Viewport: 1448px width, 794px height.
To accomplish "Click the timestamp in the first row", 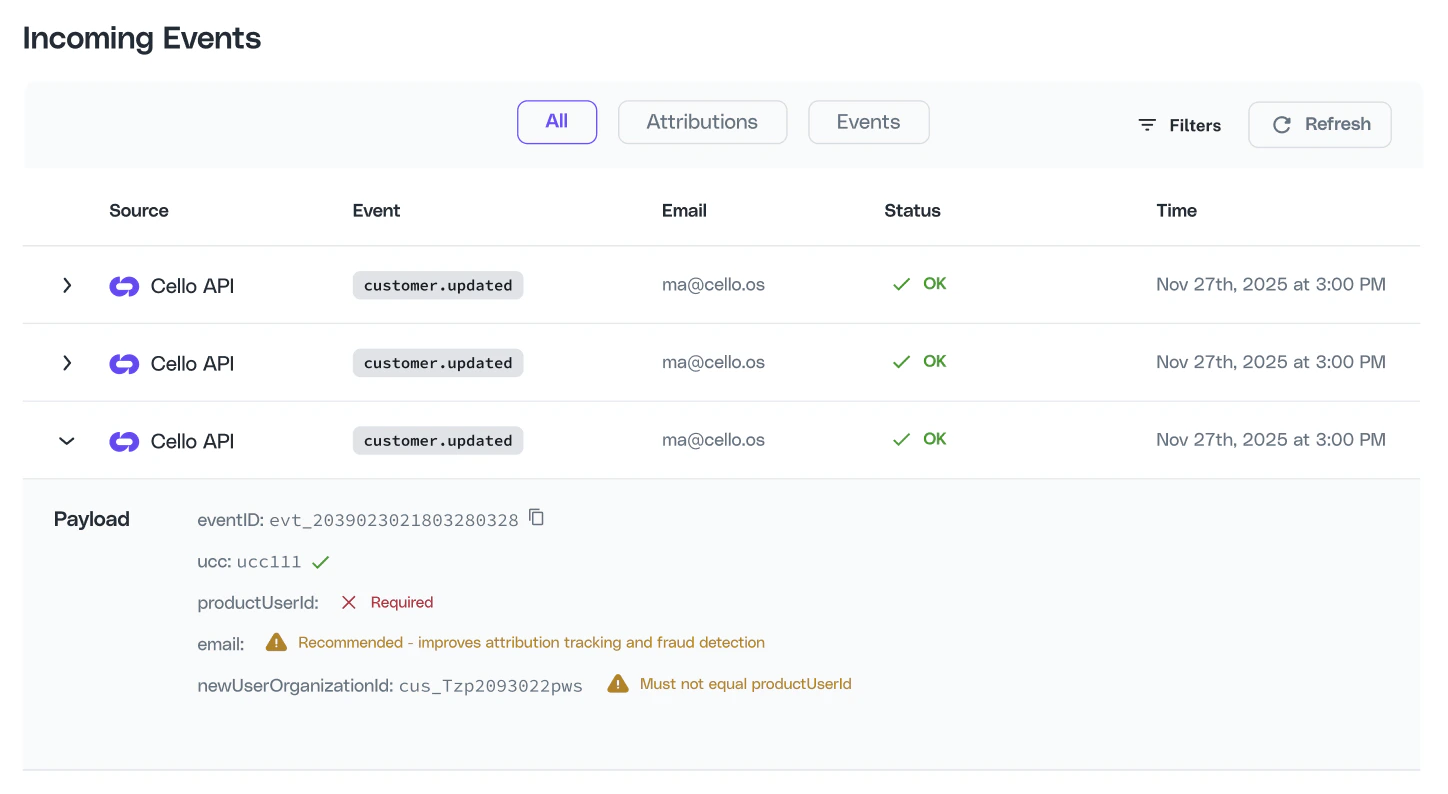I will pos(1271,284).
